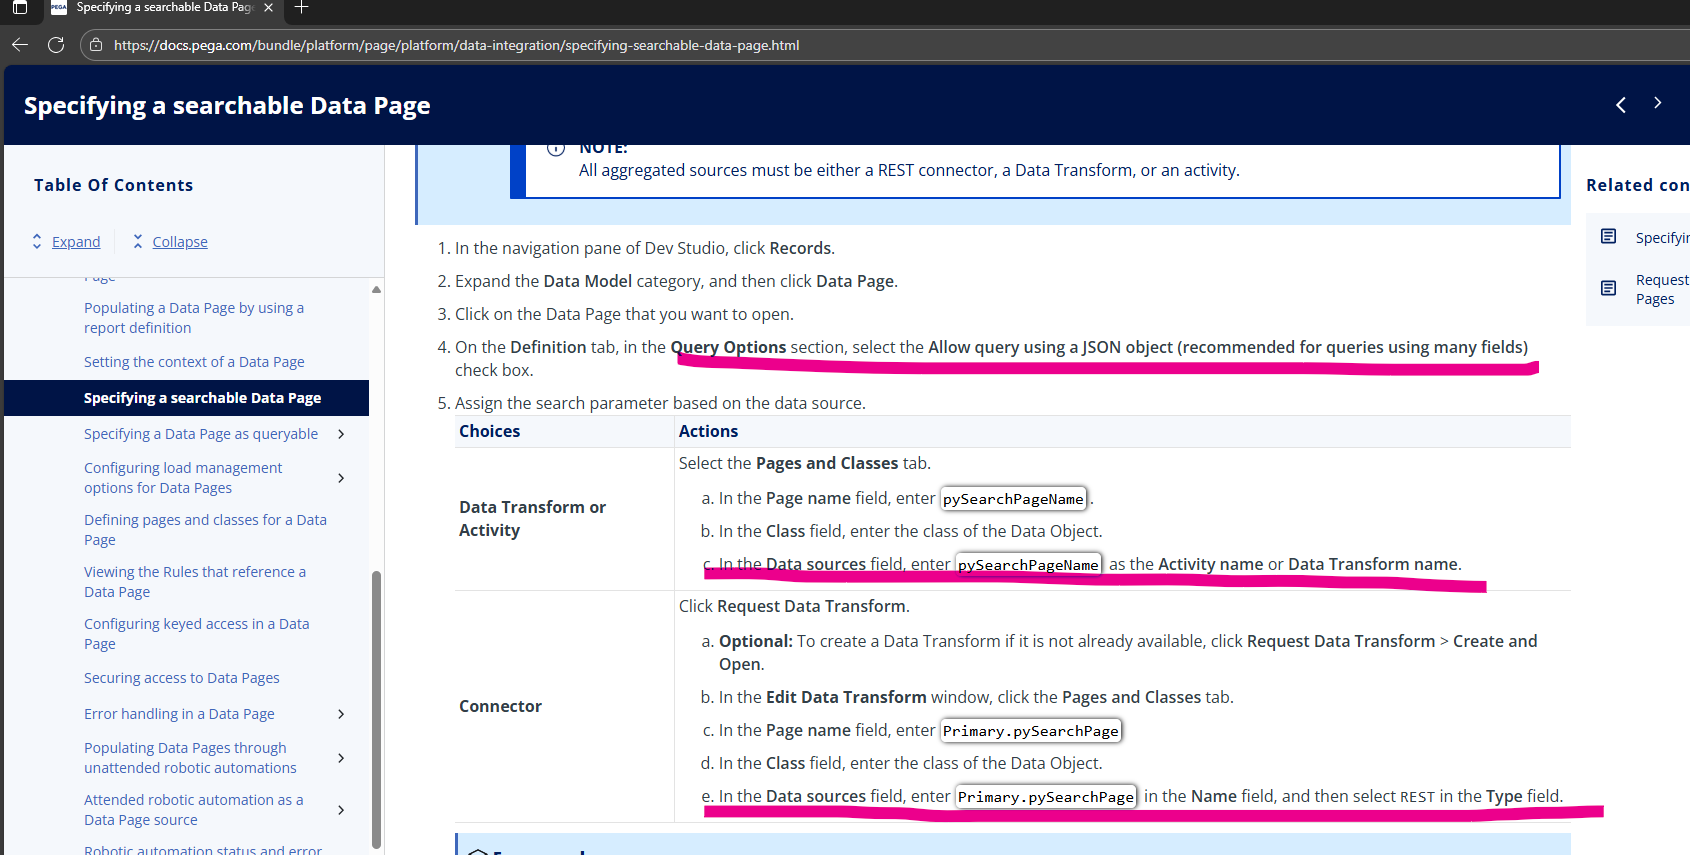Image resolution: width=1690 pixels, height=855 pixels.
Task: Go to previous page chevron in header
Action: point(1621,105)
